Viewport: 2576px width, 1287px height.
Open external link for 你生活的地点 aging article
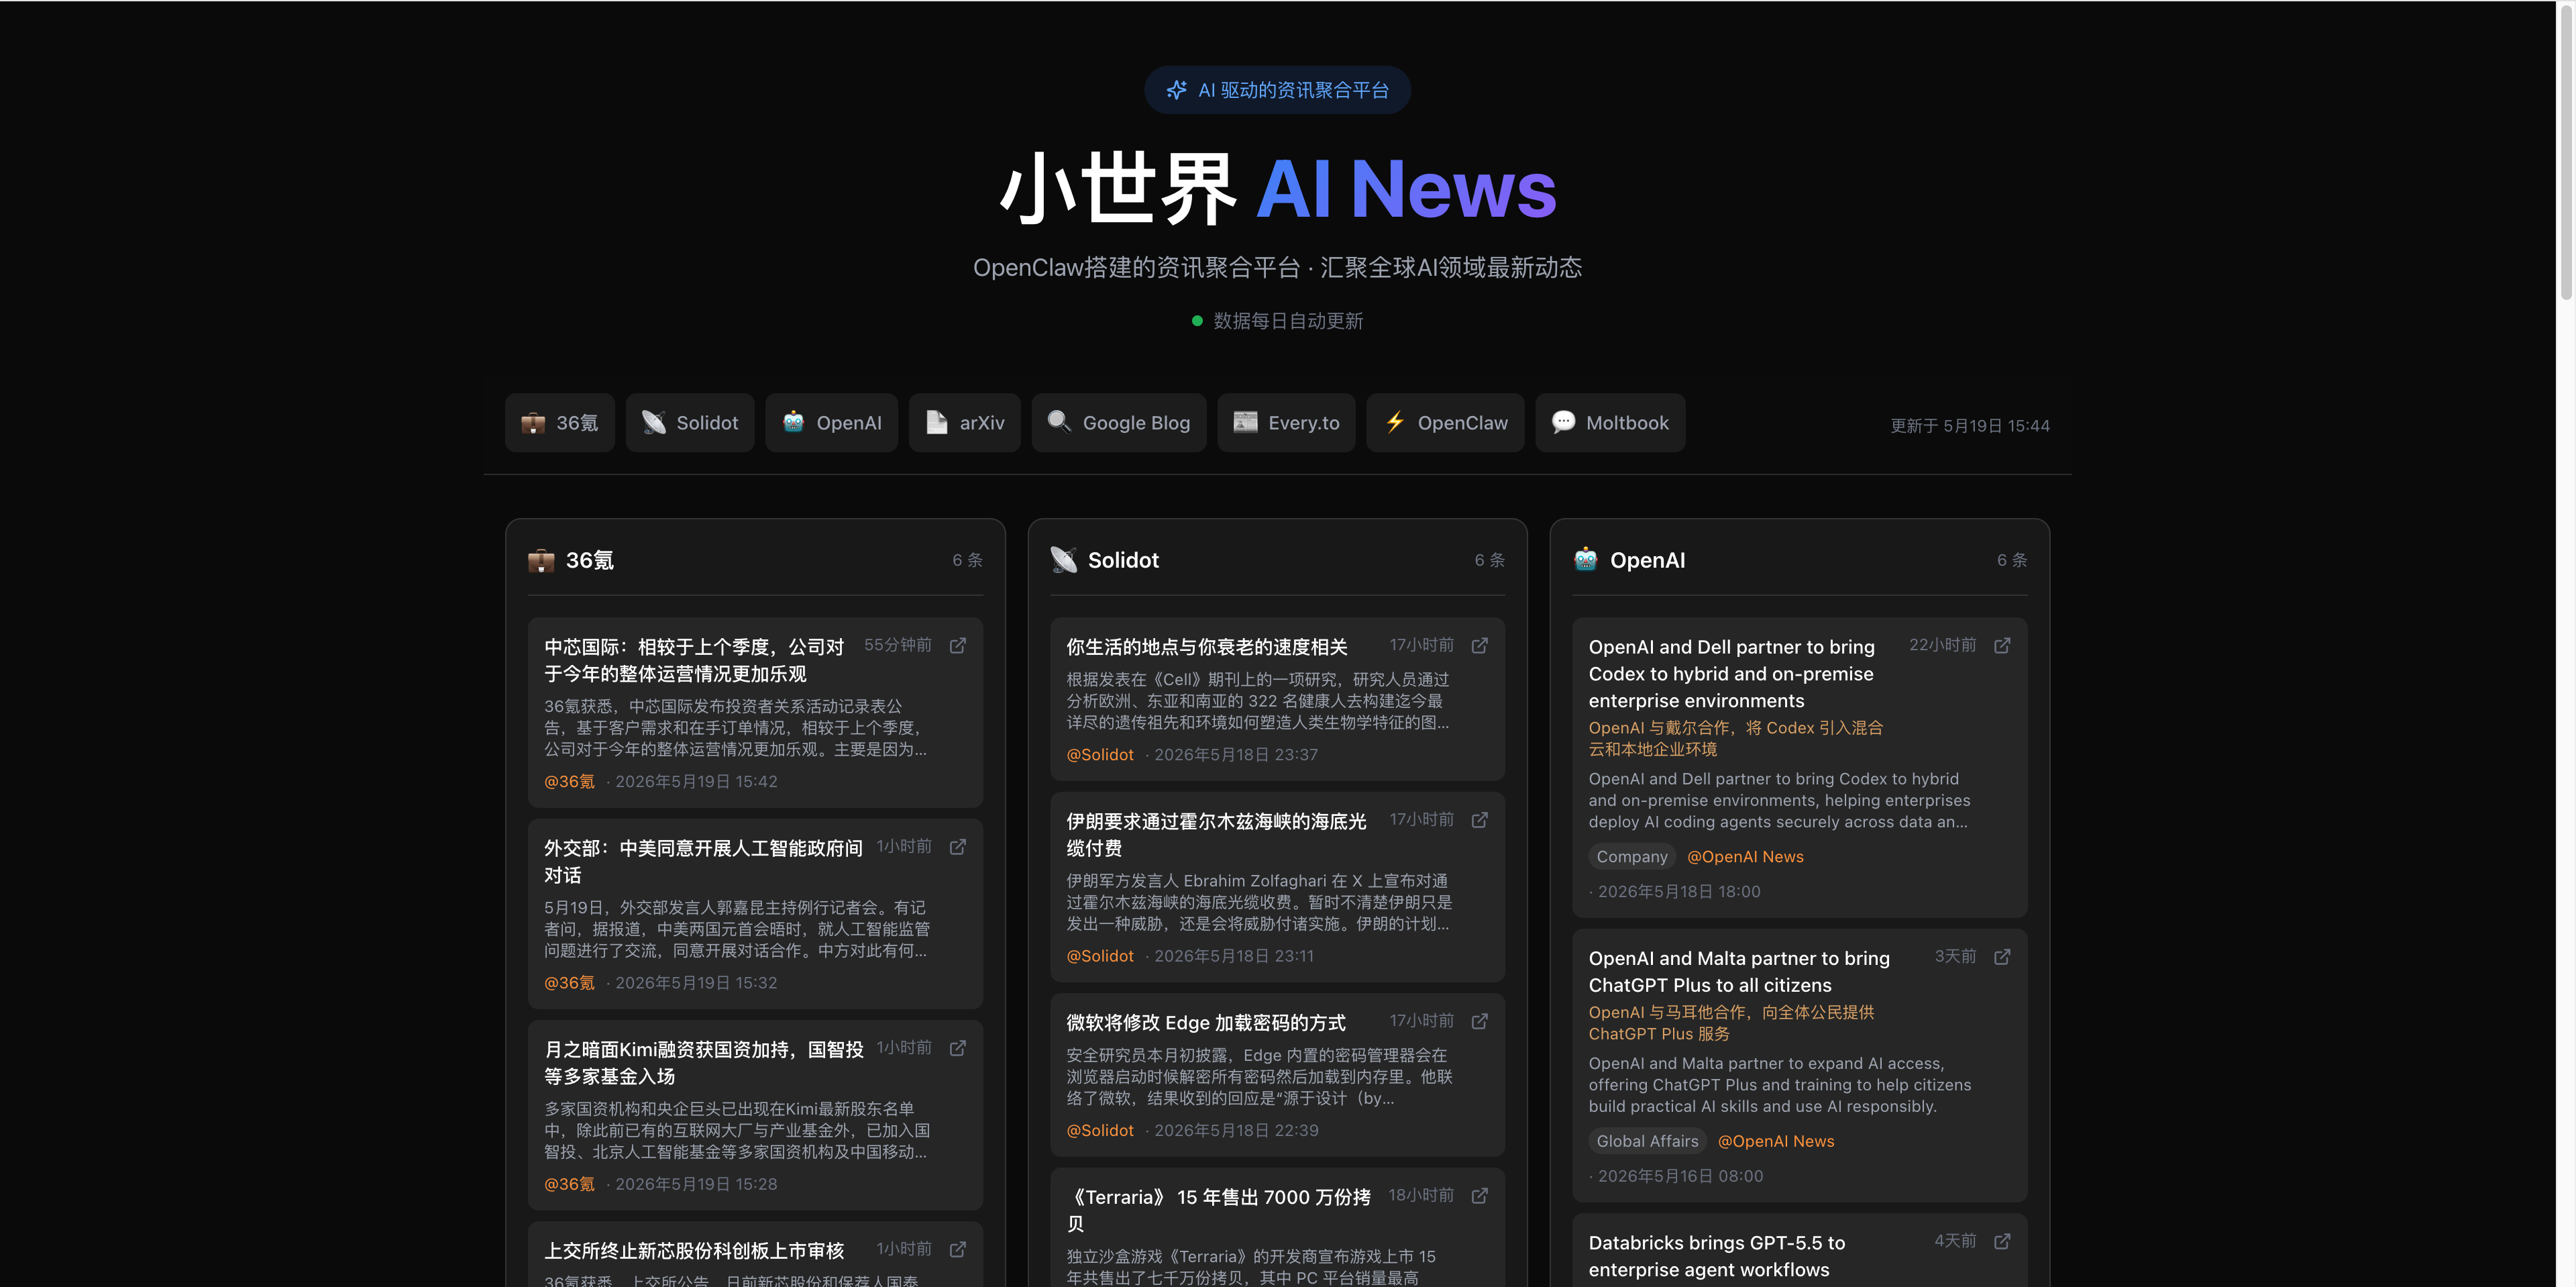[1479, 645]
